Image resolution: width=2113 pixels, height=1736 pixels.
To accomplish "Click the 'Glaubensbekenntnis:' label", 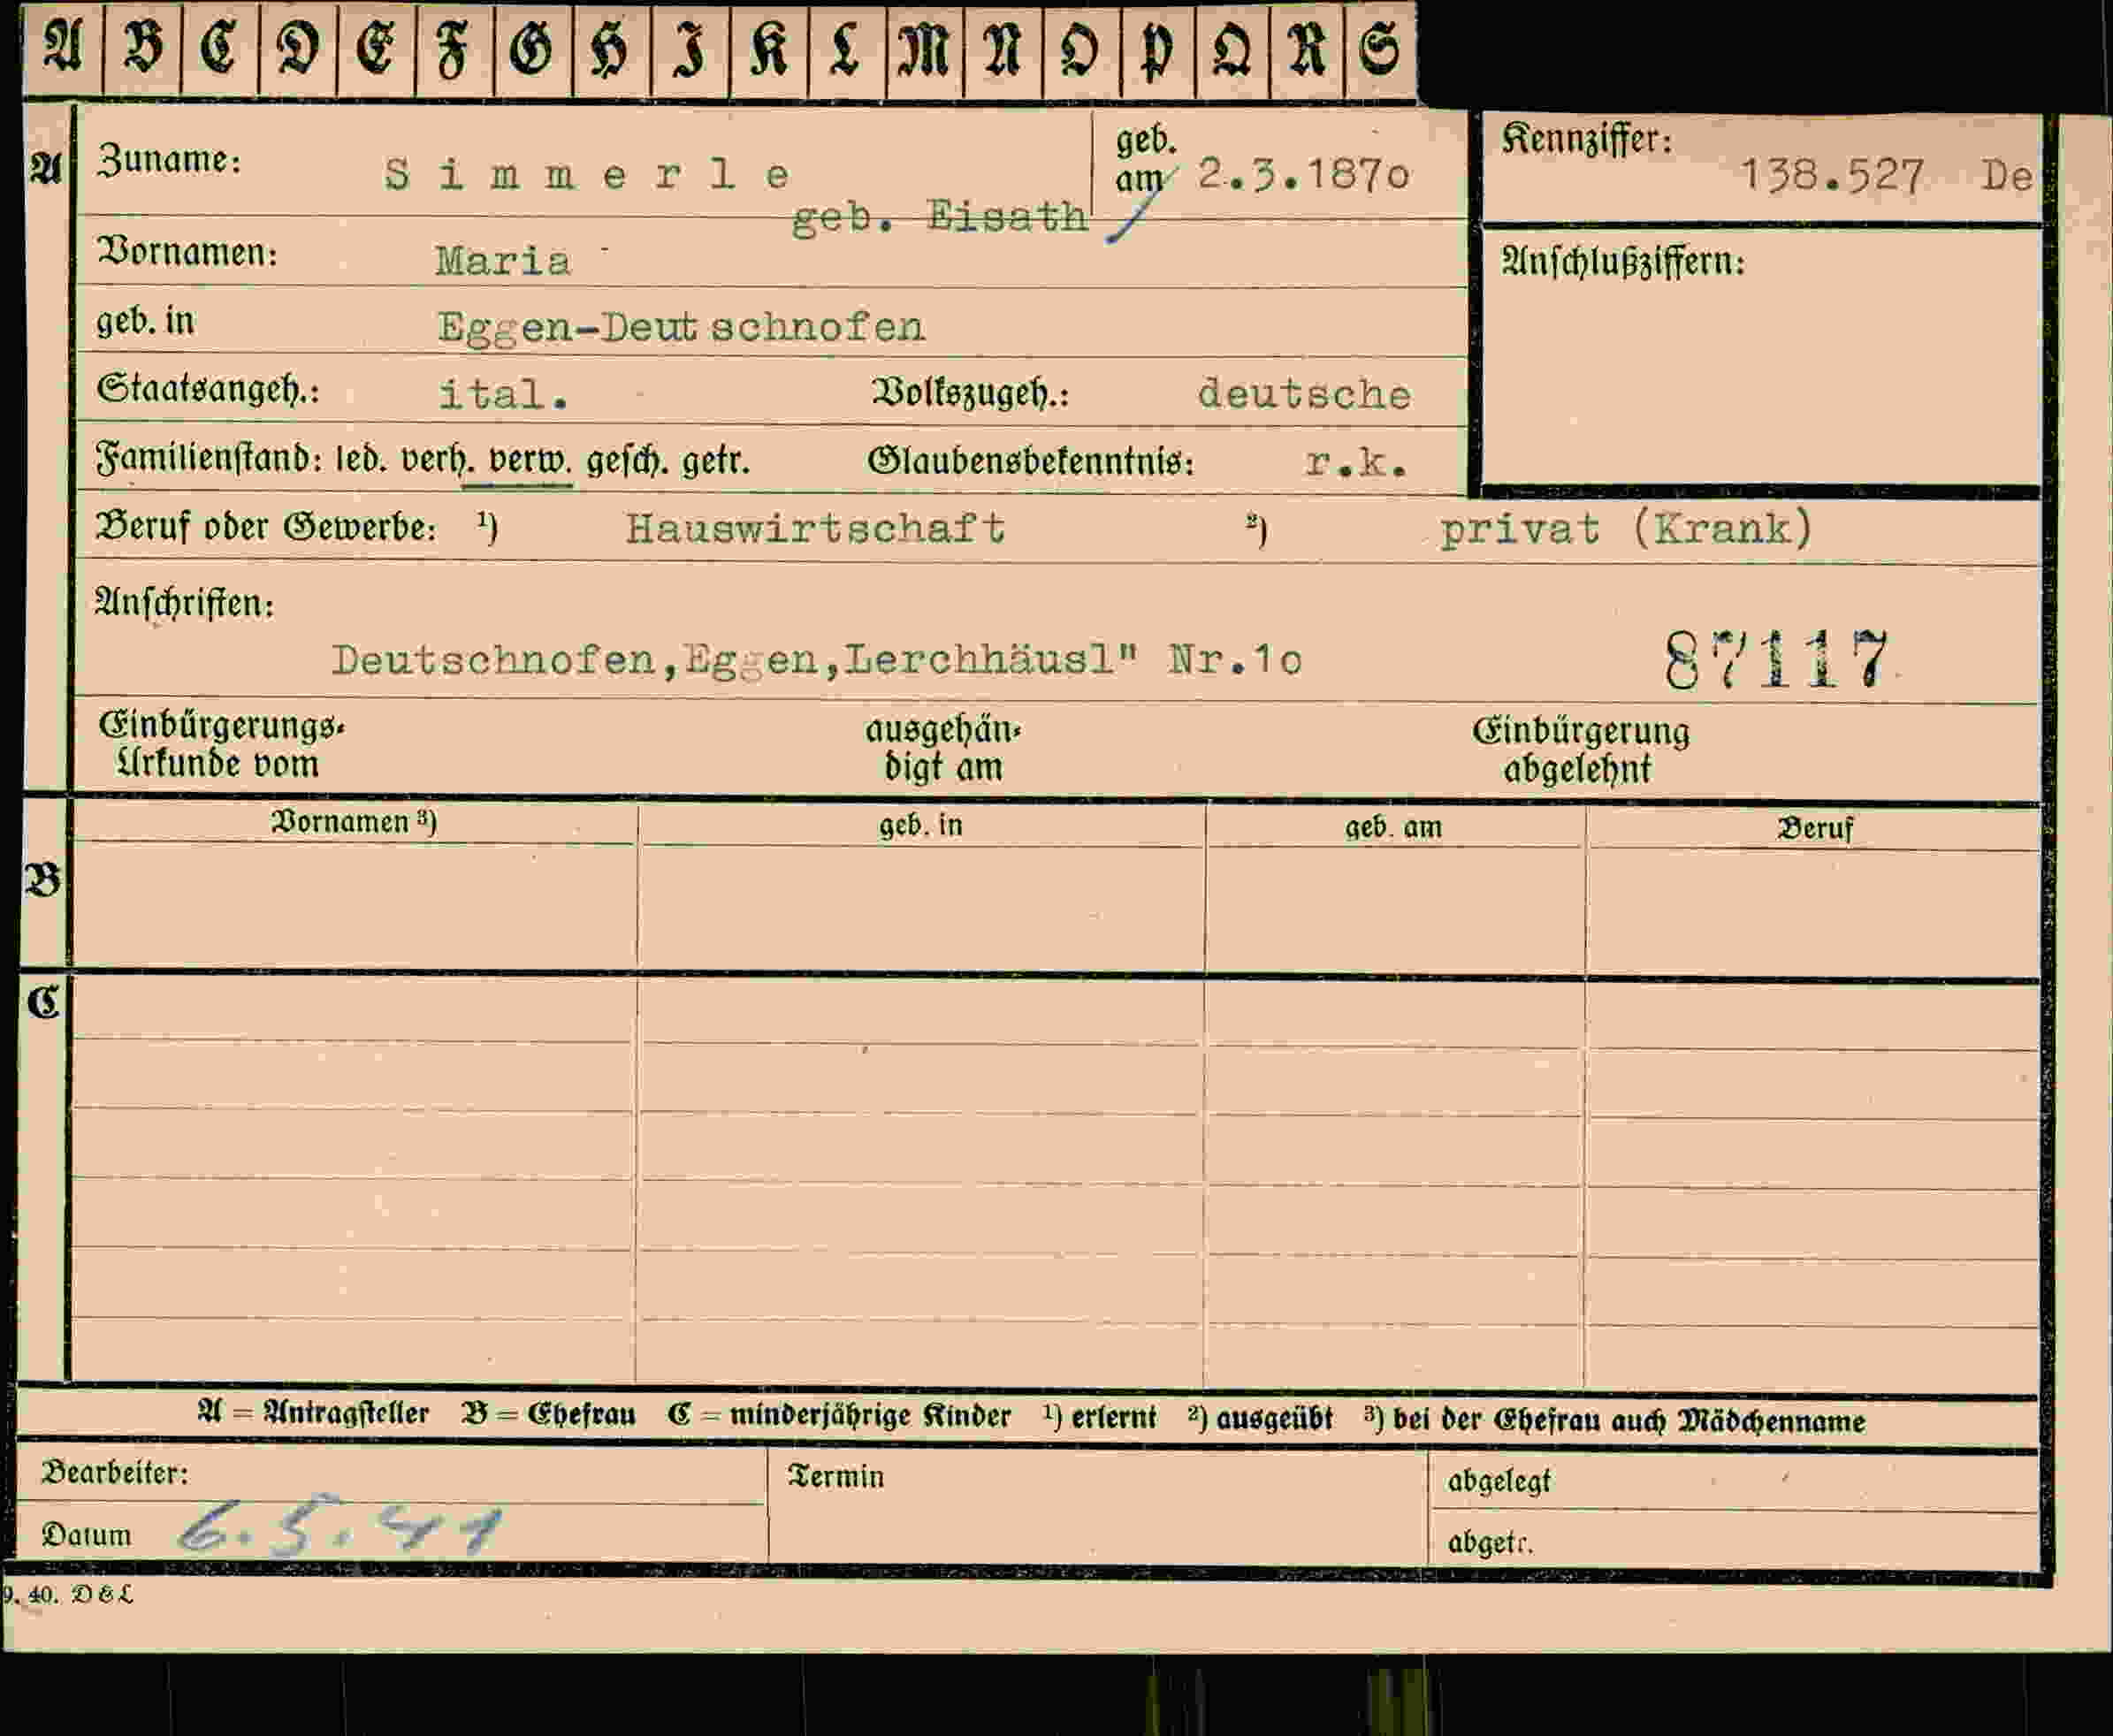I will point(1031,460).
